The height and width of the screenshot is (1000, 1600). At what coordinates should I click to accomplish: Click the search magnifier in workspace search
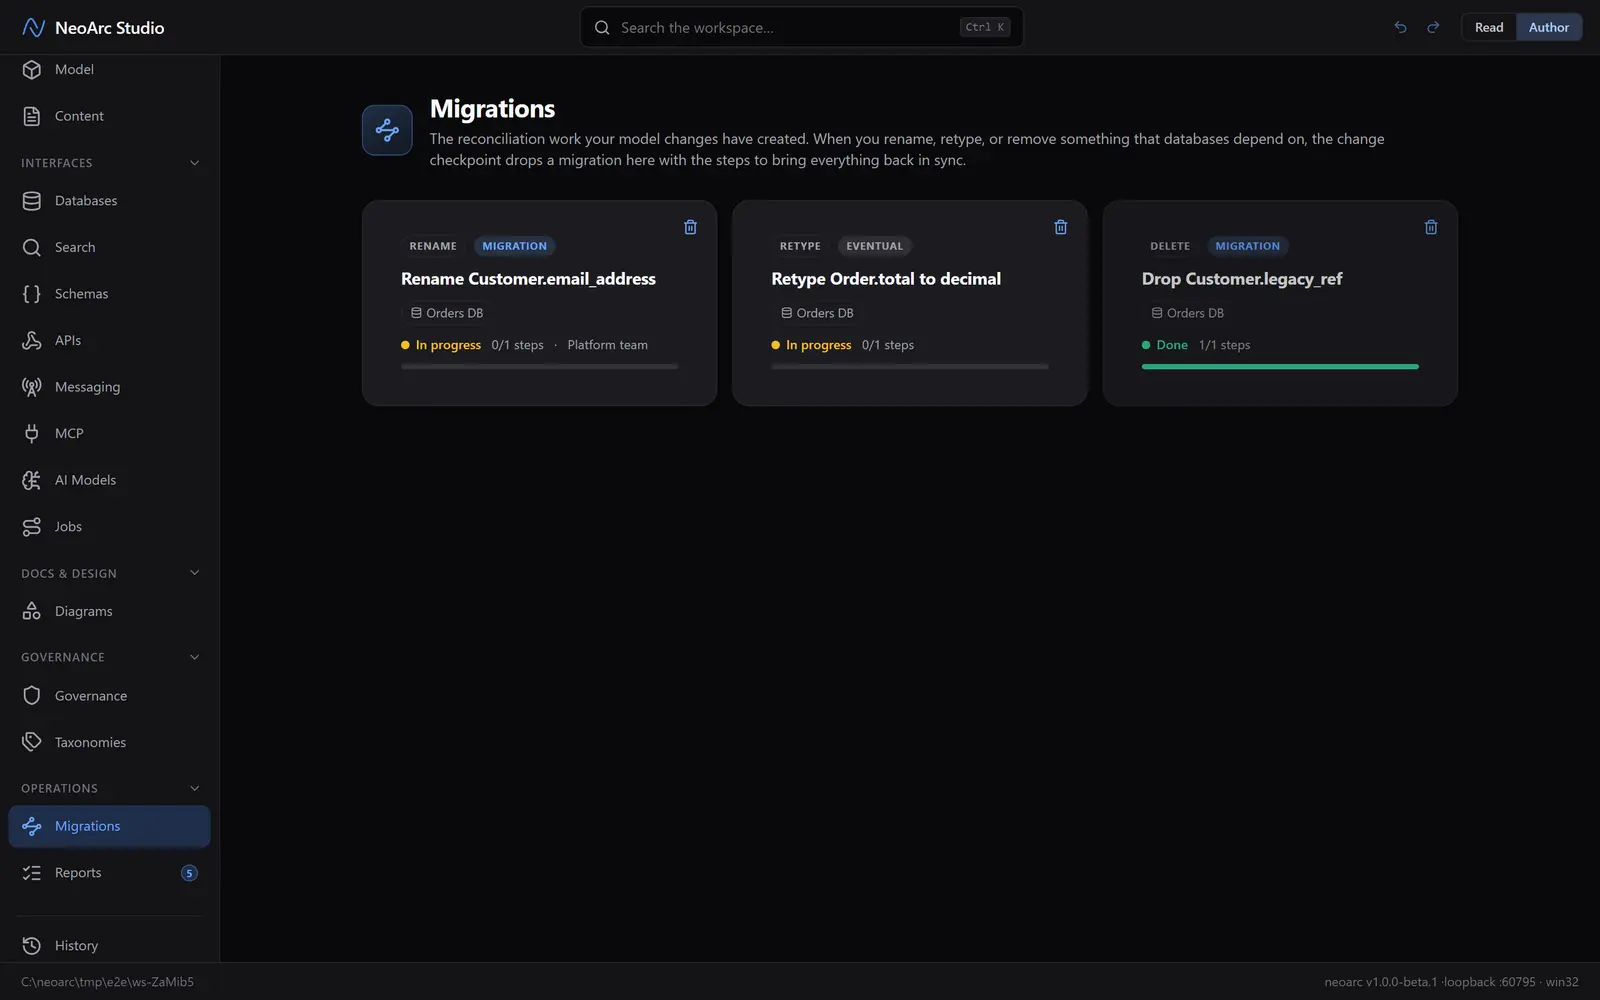click(x=602, y=28)
